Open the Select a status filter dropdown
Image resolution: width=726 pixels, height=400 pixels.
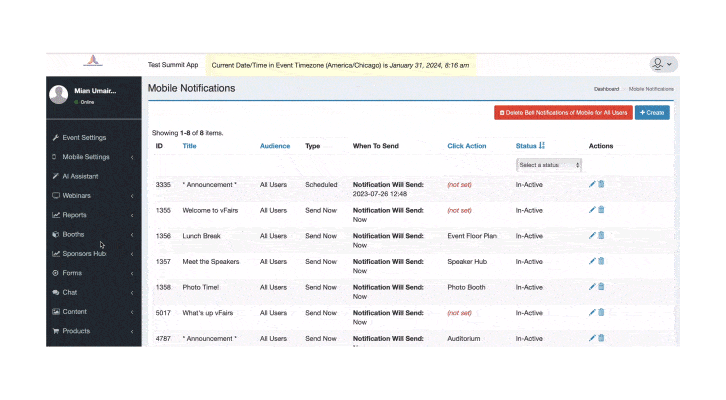(x=548, y=165)
